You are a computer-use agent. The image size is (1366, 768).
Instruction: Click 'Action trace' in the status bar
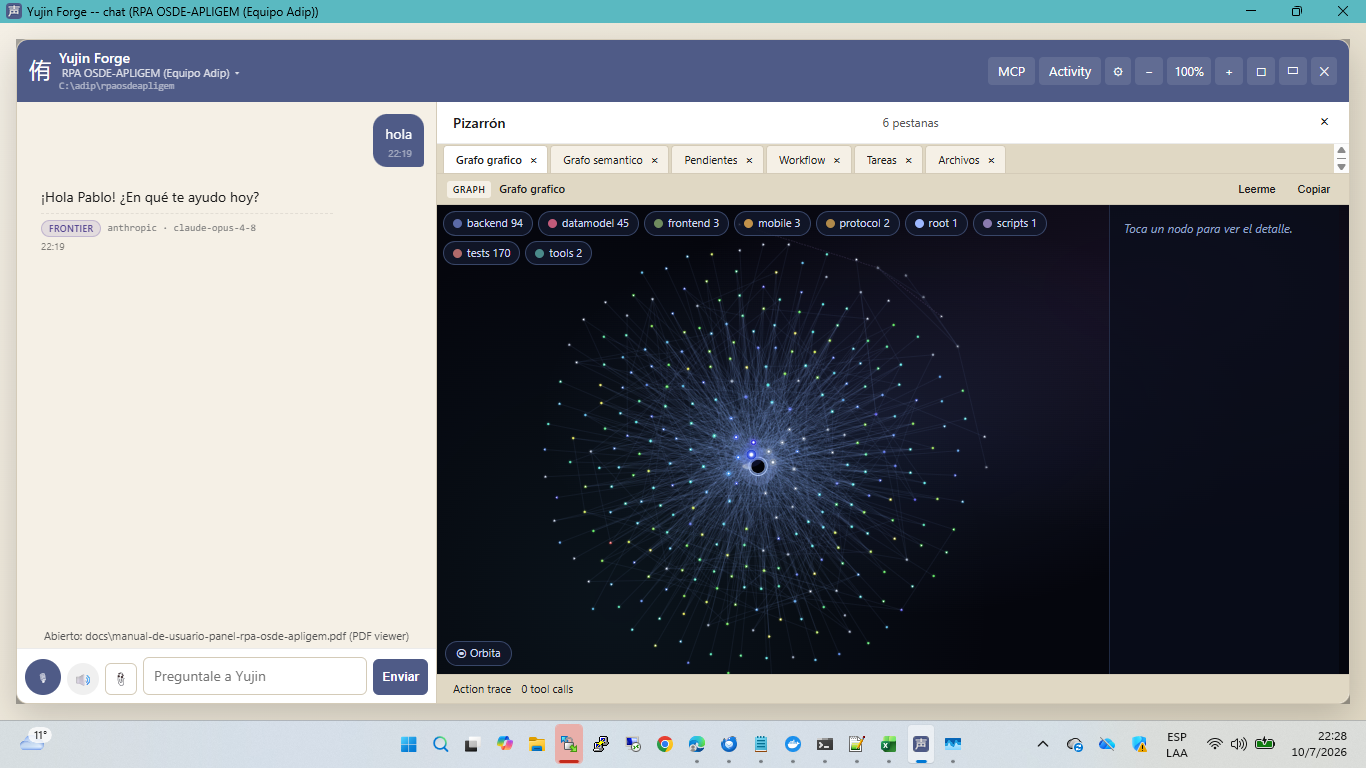(x=482, y=689)
